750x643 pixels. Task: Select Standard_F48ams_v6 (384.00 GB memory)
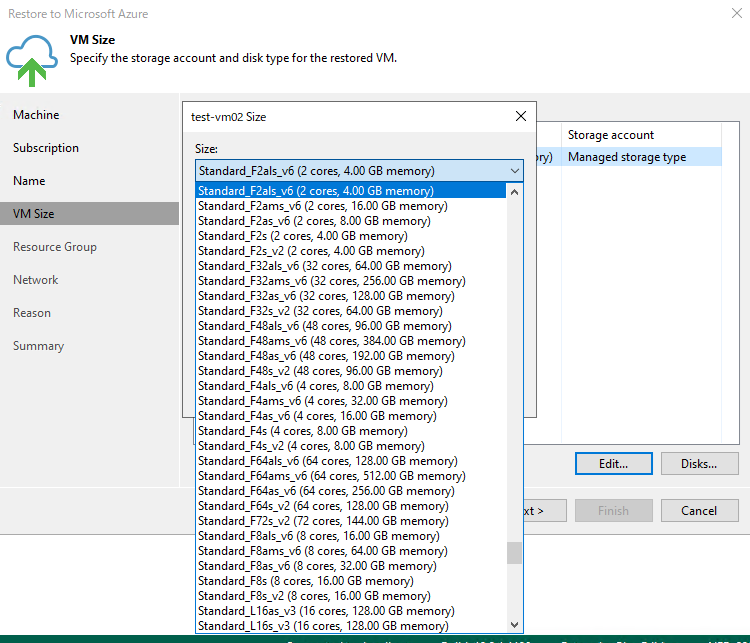[351, 341]
